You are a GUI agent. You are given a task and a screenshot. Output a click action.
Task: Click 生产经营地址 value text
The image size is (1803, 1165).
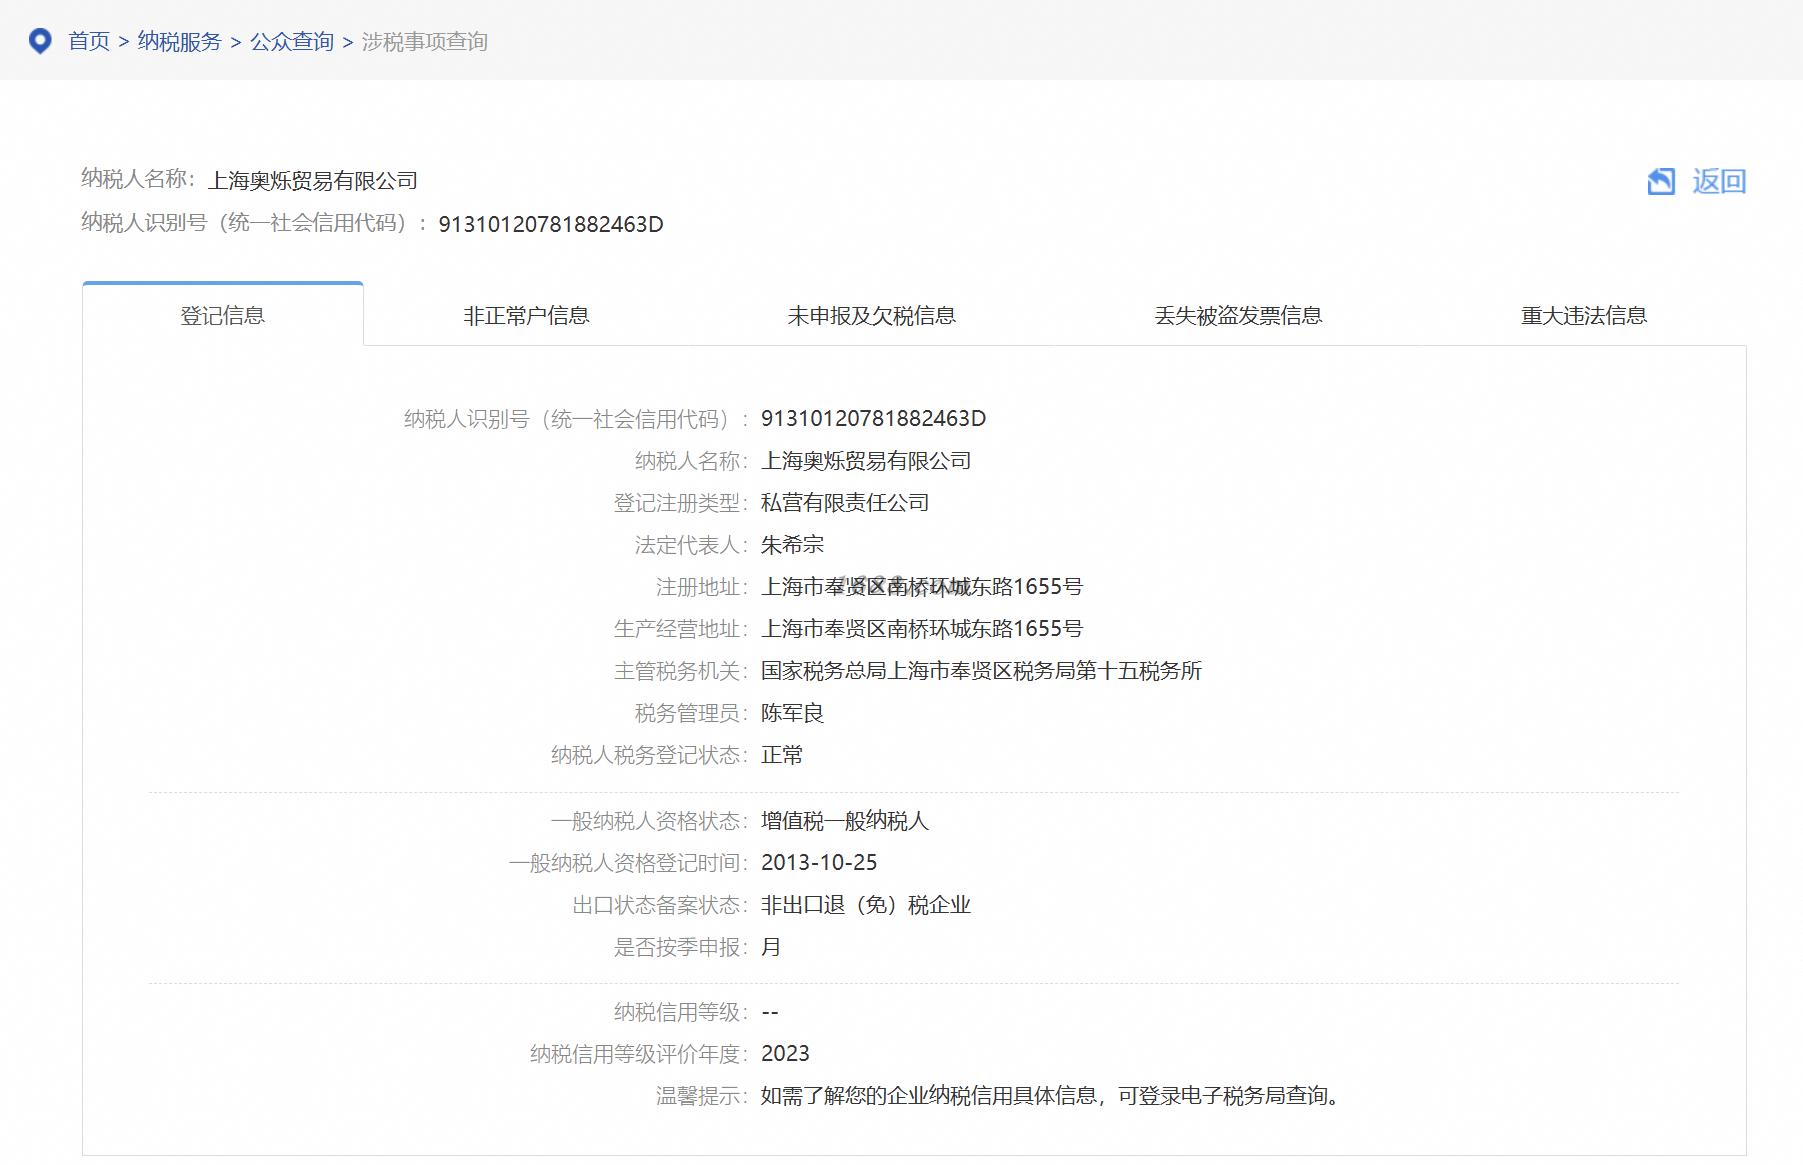pos(922,629)
